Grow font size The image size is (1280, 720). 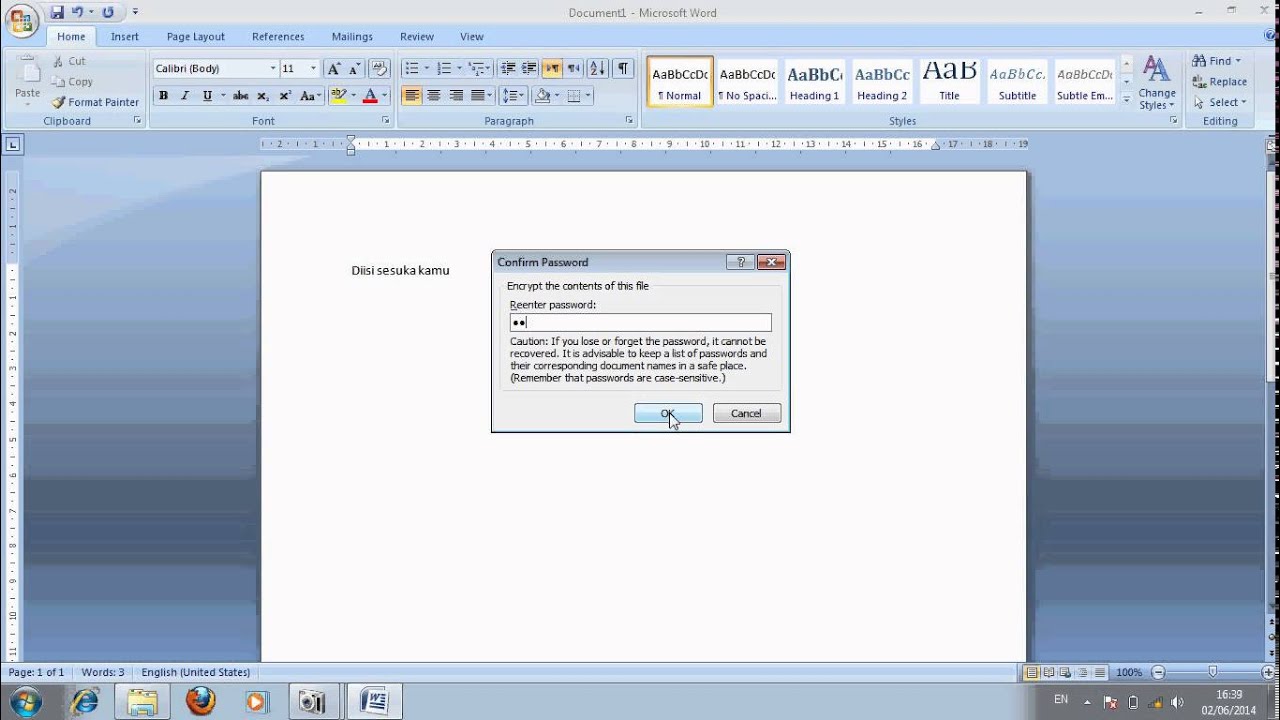[334, 68]
